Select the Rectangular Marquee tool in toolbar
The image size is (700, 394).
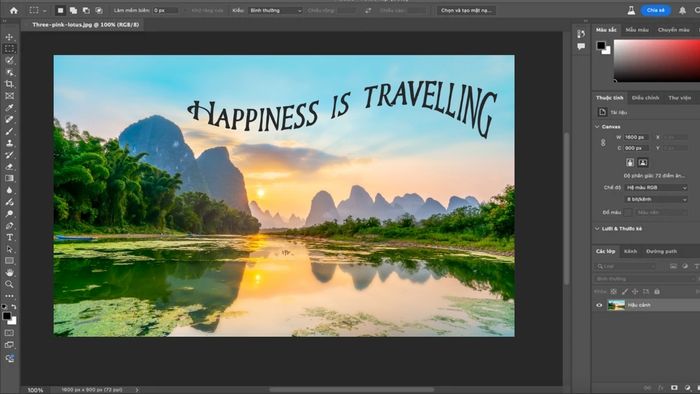click(x=9, y=49)
